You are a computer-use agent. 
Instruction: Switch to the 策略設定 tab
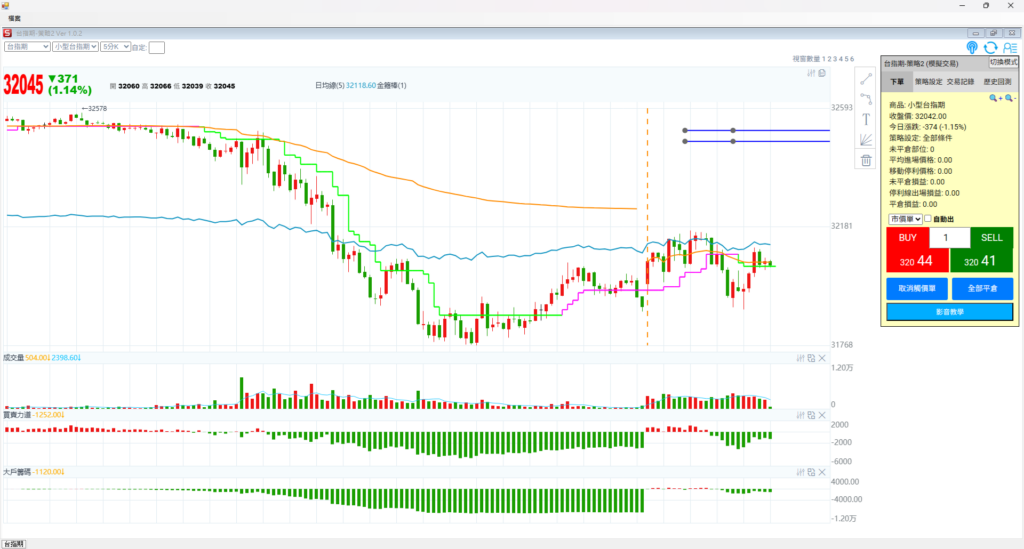click(928, 82)
